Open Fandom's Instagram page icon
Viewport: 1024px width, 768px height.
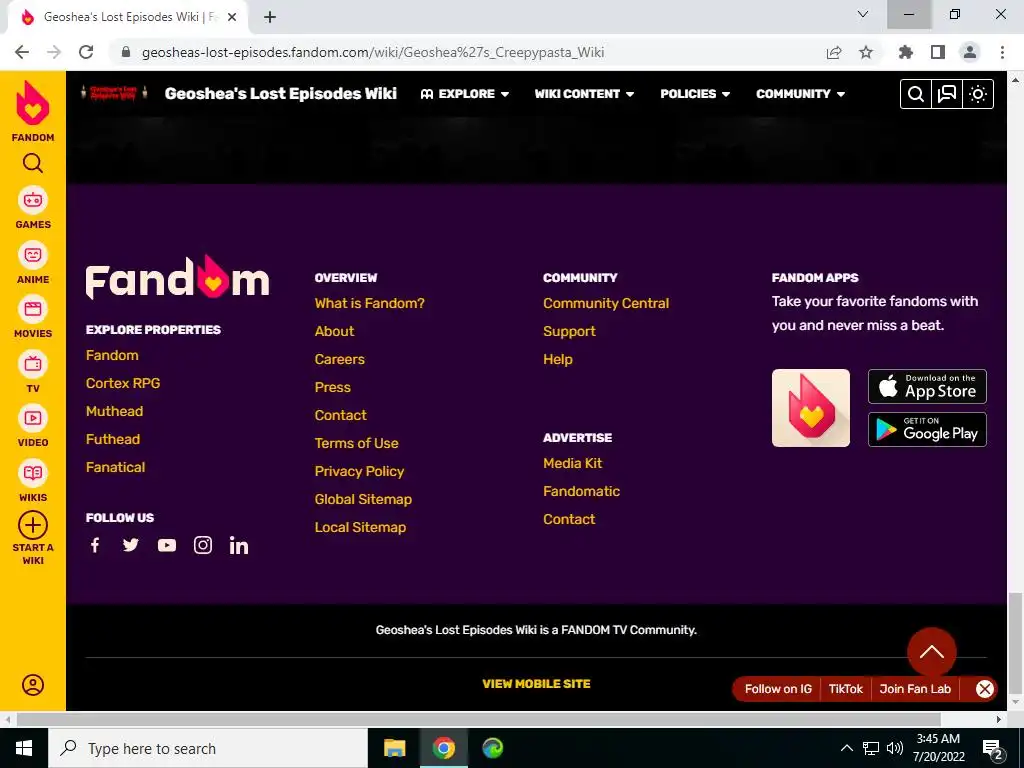[x=202, y=545]
